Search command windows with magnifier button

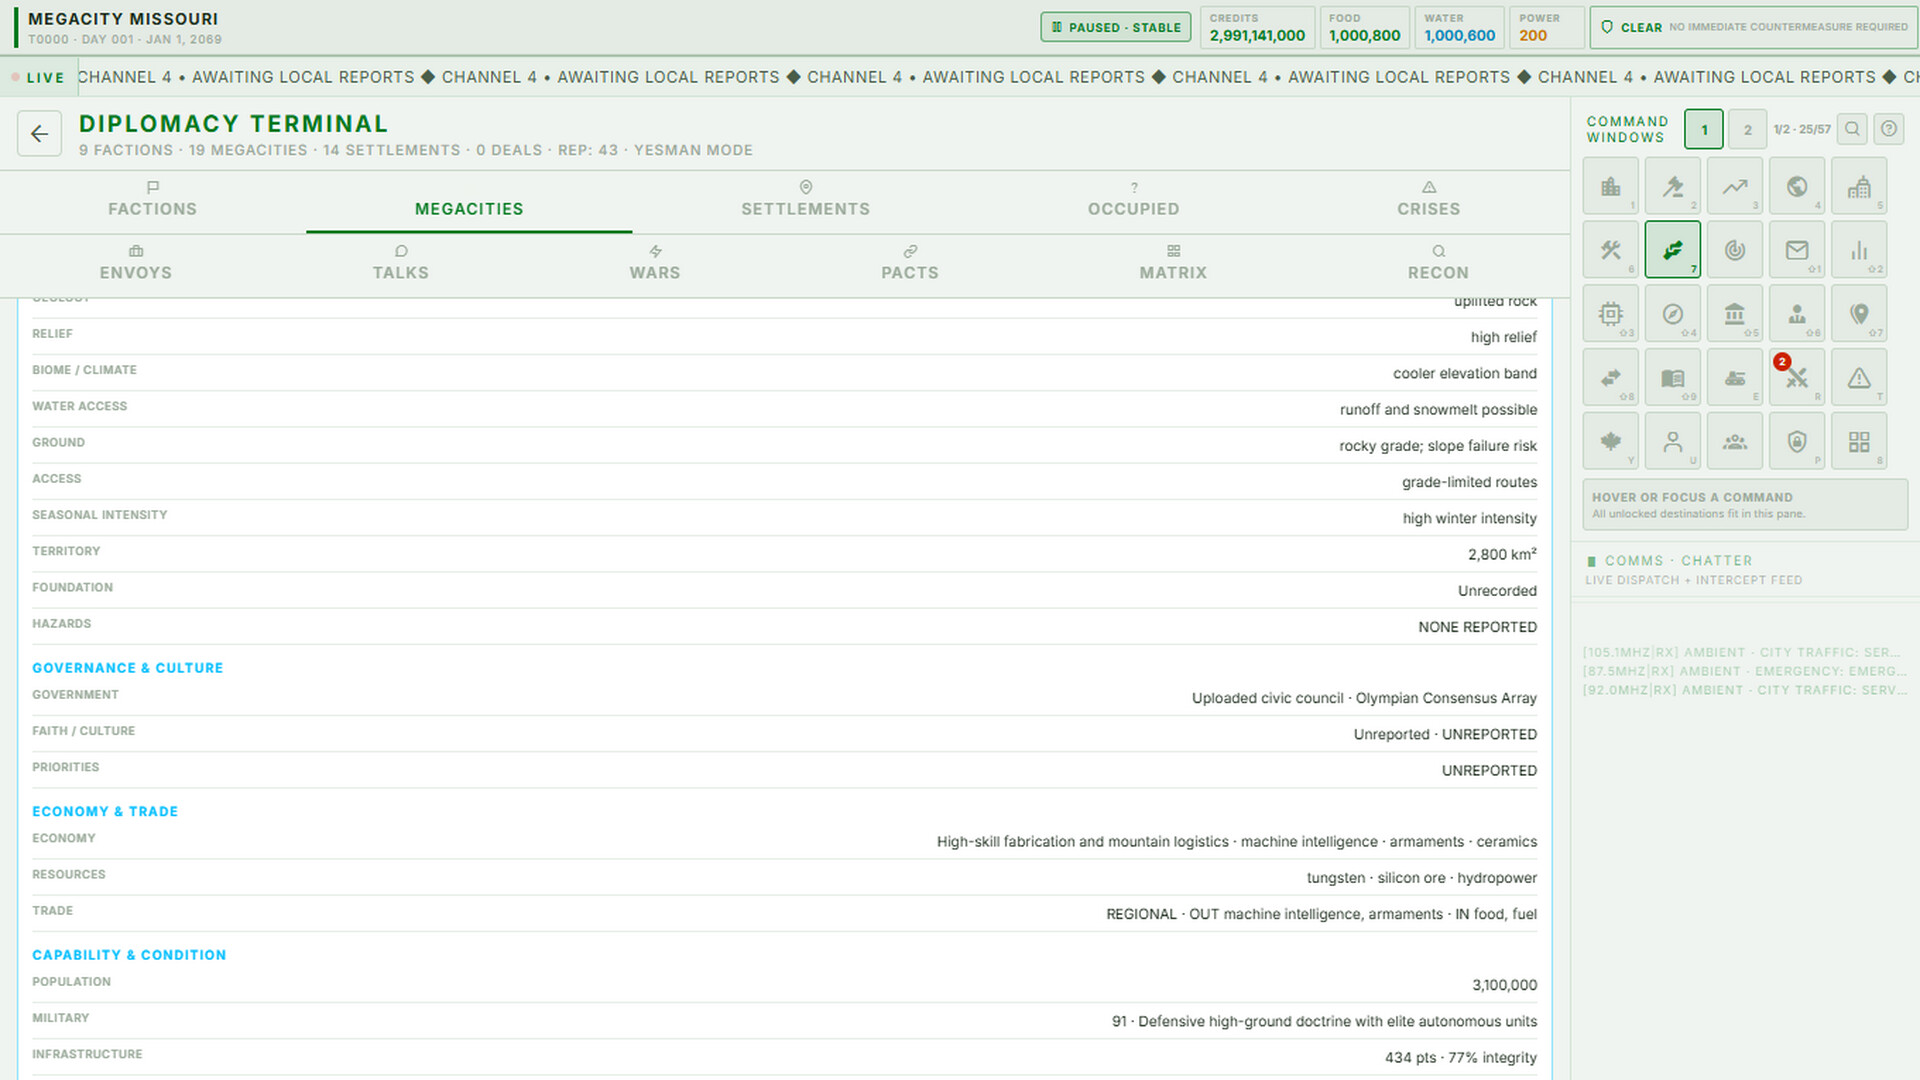click(1852, 129)
